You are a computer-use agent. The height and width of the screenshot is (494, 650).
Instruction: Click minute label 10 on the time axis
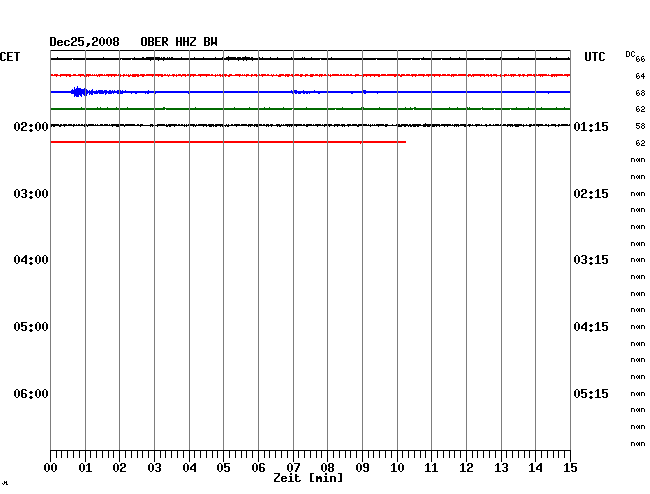tap(397, 468)
